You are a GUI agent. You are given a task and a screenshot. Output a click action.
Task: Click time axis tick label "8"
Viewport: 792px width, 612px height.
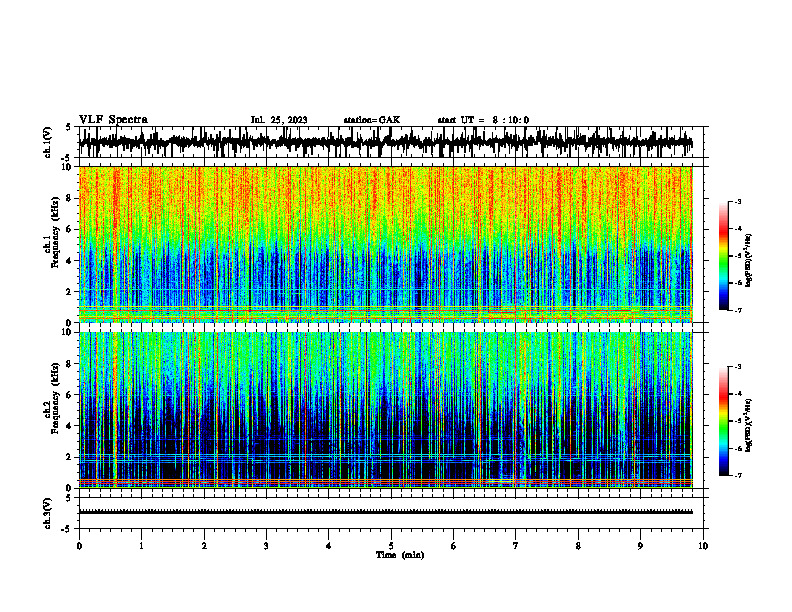click(x=578, y=546)
